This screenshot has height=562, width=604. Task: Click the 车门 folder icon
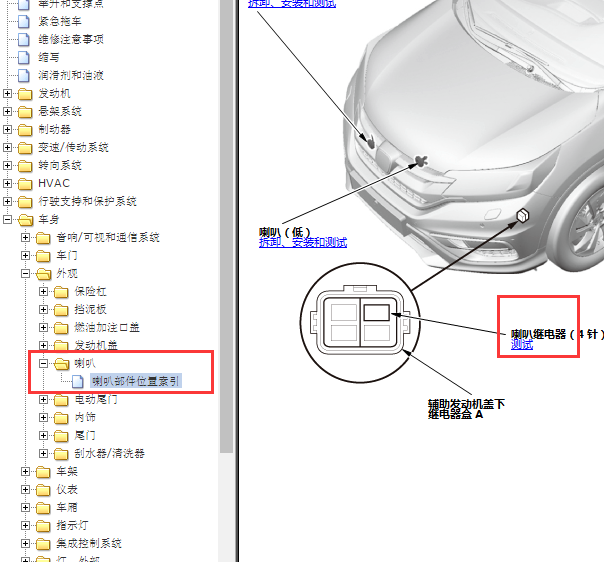pyautogui.click(x=43, y=256)
